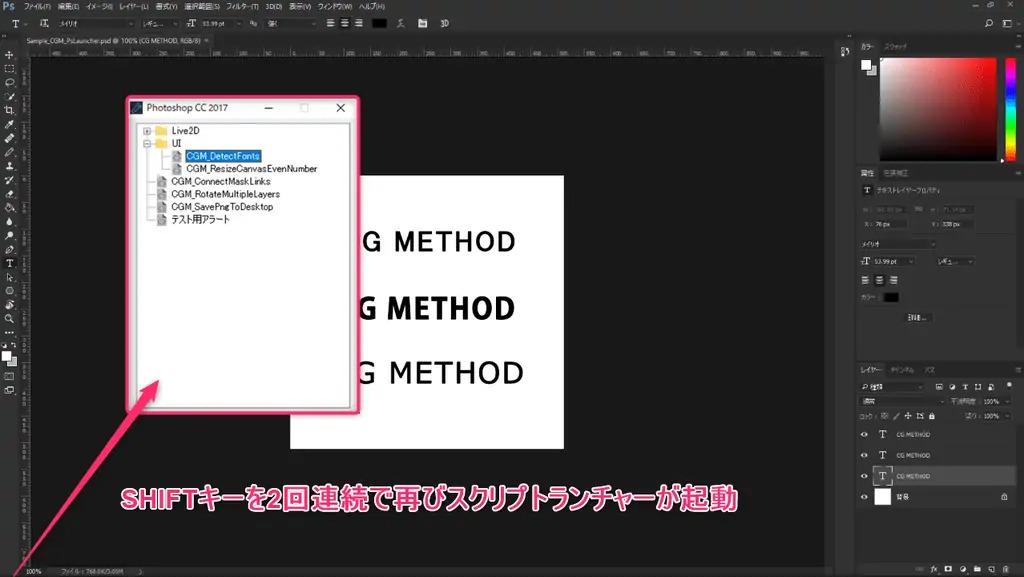Run CGM_SavePngToDesktop script
The height and width of the screenshot is (577, 1024).
222,207
